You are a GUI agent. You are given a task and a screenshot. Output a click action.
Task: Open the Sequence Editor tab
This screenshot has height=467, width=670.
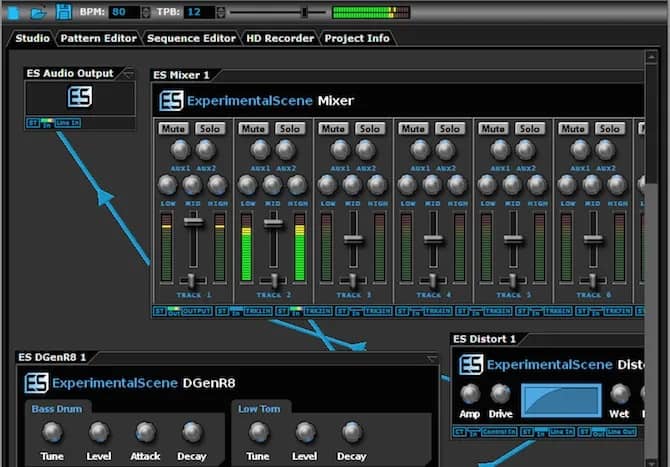pyautogui.click(x=191, y=38)
